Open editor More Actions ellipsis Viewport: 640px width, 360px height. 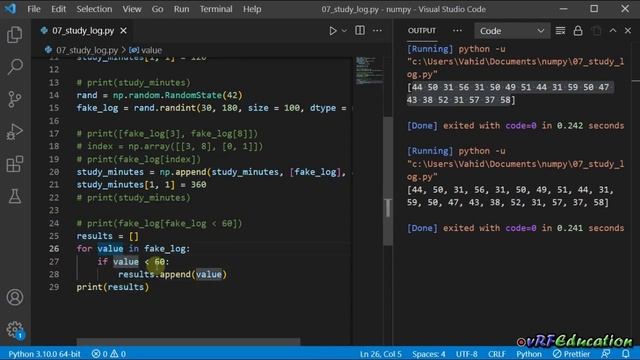pos(377,31)
